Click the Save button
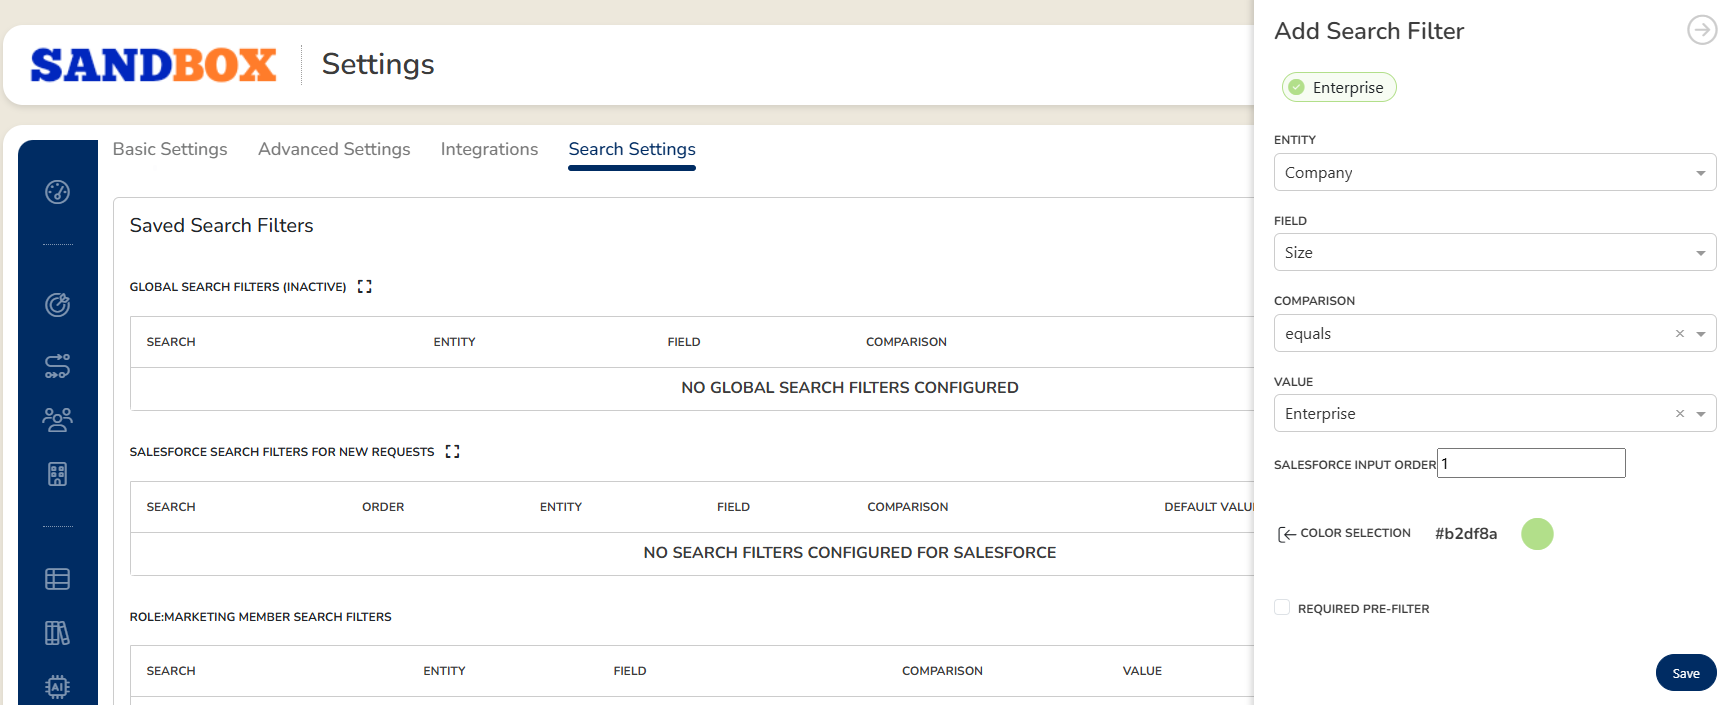 click(x=1685, y=673)
